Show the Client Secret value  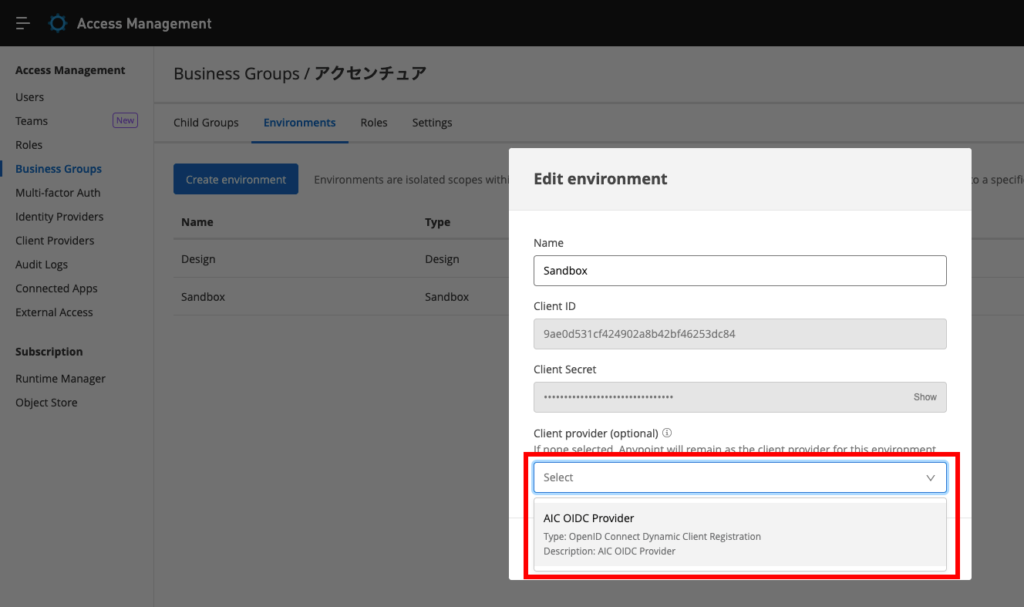[924, 397]
